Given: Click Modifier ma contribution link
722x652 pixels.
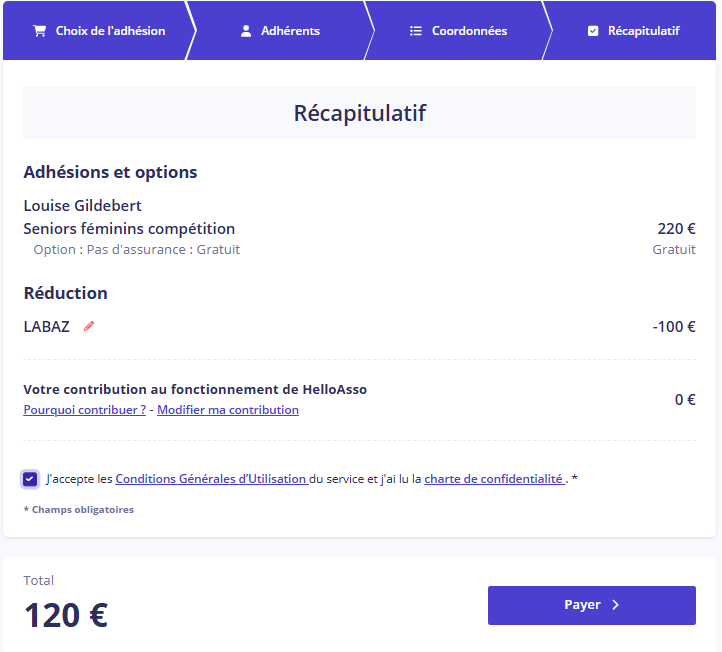Looking at the screenshot, I should tap(228, 410).
